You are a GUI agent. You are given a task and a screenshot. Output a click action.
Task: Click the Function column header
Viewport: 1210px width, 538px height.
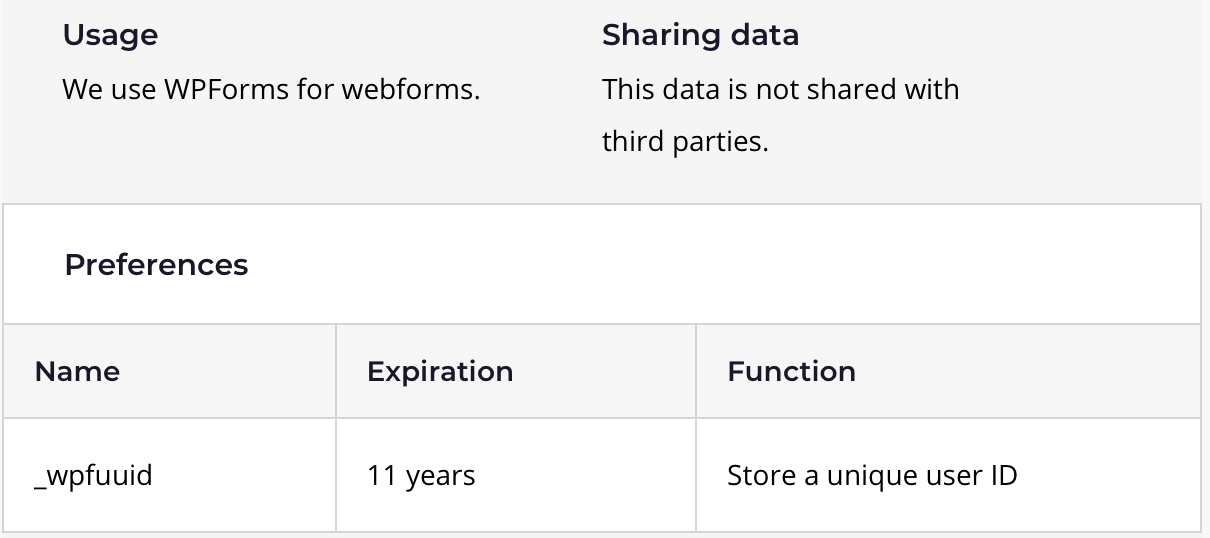pyautogui.click(x=791, y=372)
